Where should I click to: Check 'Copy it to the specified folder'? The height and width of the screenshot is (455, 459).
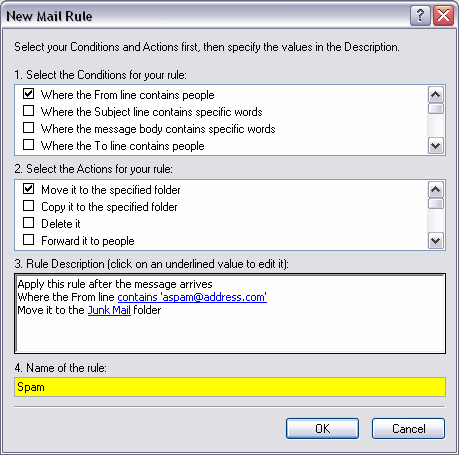29,206
